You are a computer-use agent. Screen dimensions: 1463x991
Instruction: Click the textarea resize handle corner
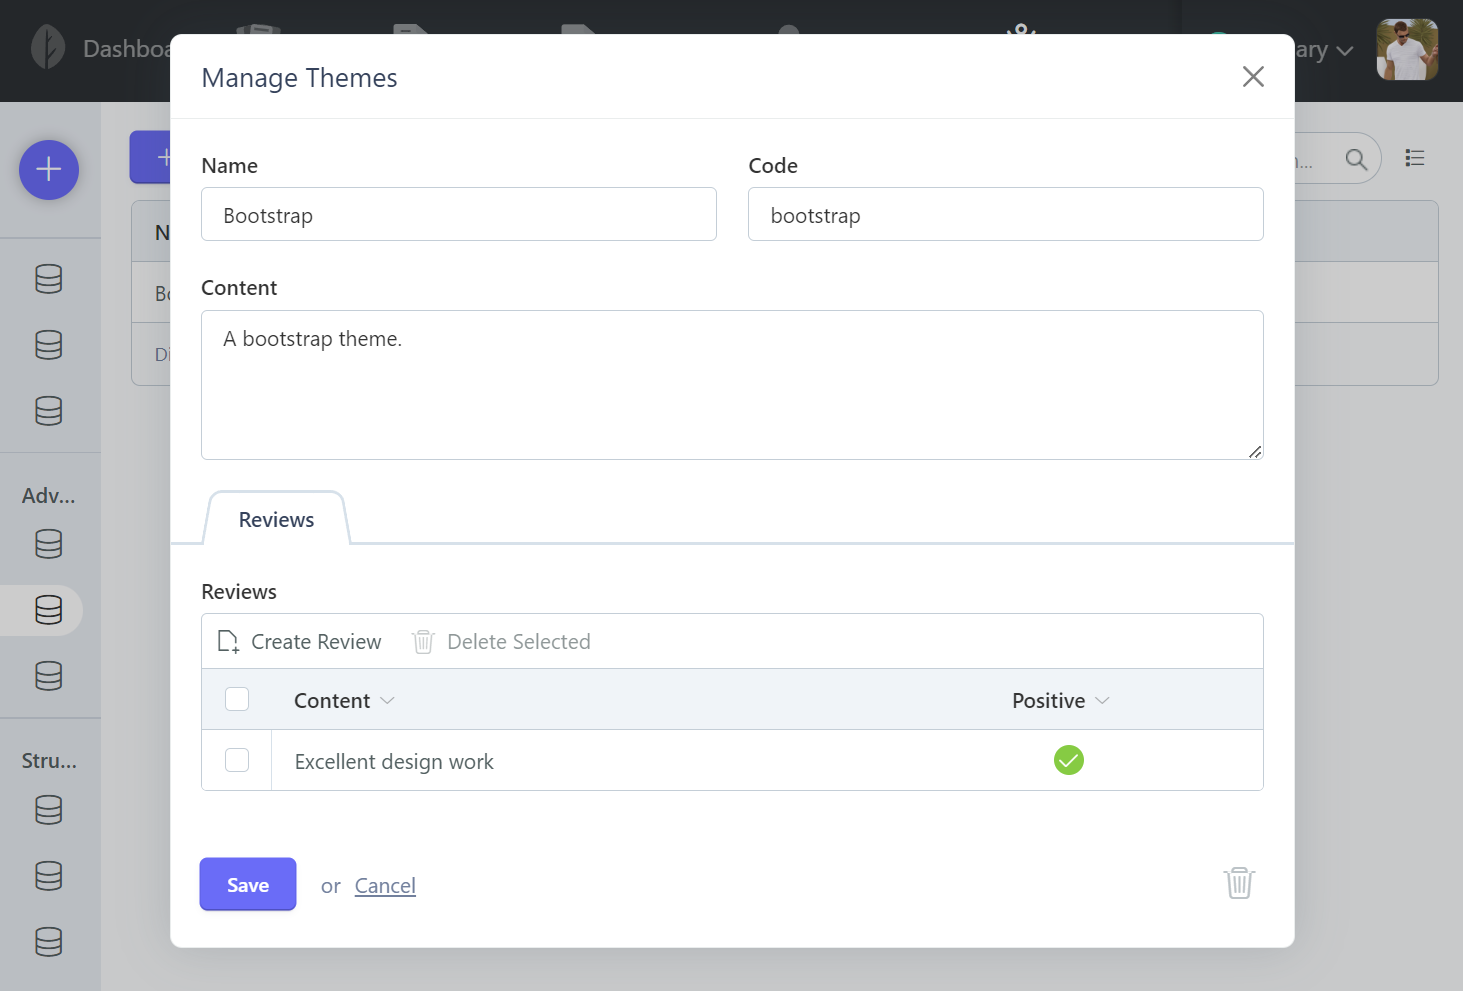coord(1255,452)
